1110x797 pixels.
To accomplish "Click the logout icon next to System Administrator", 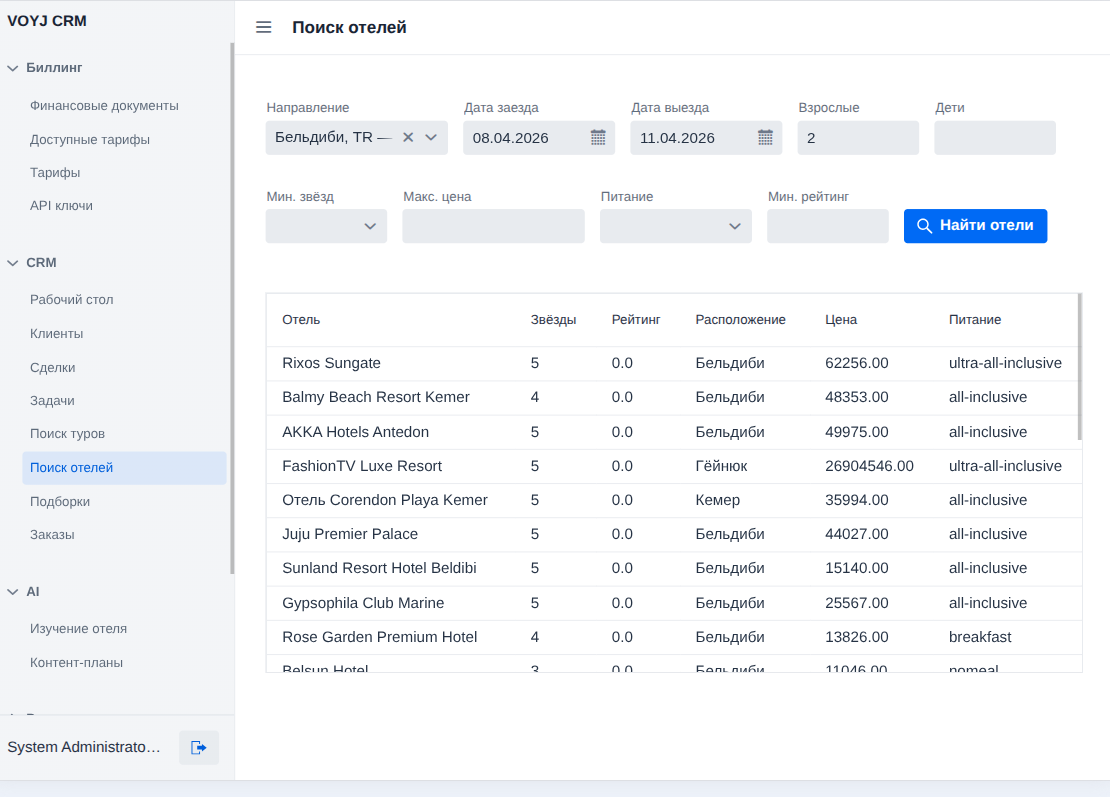I will click(x=198, y=747).
